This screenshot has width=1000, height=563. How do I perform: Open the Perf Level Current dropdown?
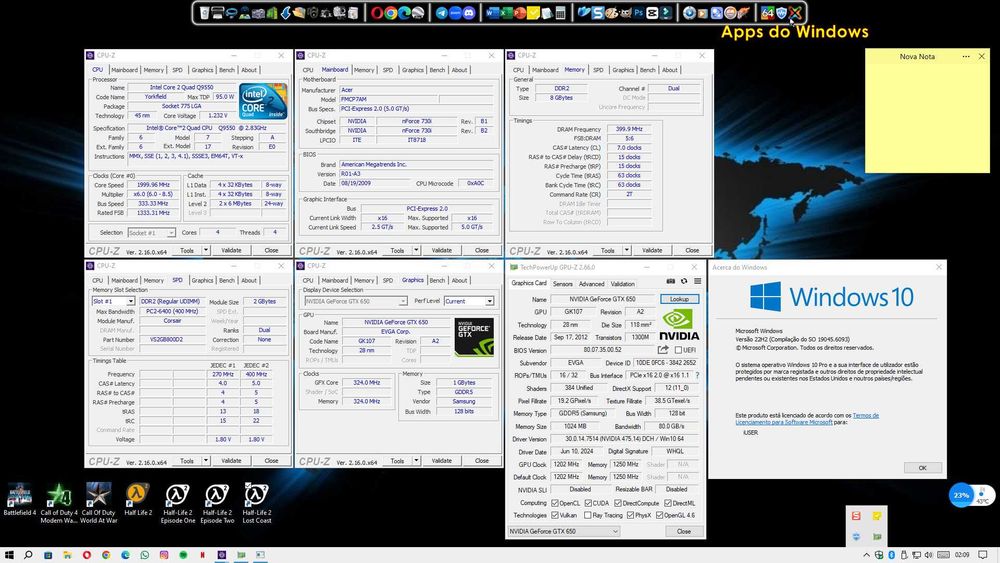(x=469, y=301)
